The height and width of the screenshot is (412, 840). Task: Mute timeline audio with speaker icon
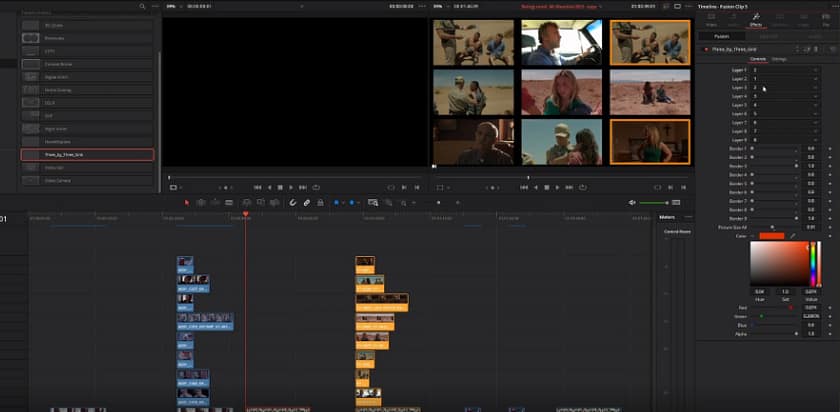click(632, 203)
